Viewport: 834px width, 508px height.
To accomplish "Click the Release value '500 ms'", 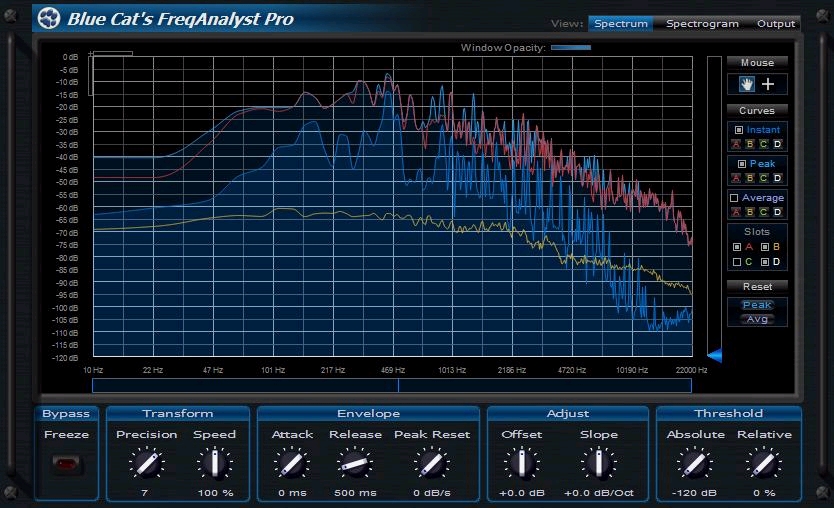I will (355, 493).
